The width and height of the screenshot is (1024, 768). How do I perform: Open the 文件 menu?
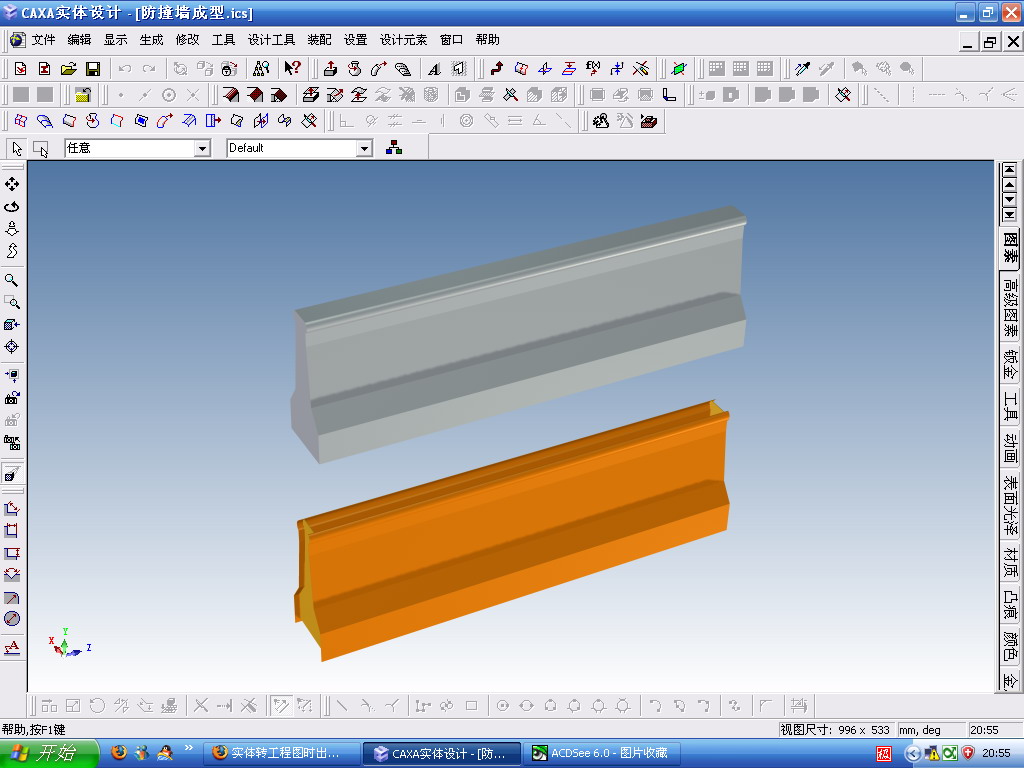tap(43, 40)
